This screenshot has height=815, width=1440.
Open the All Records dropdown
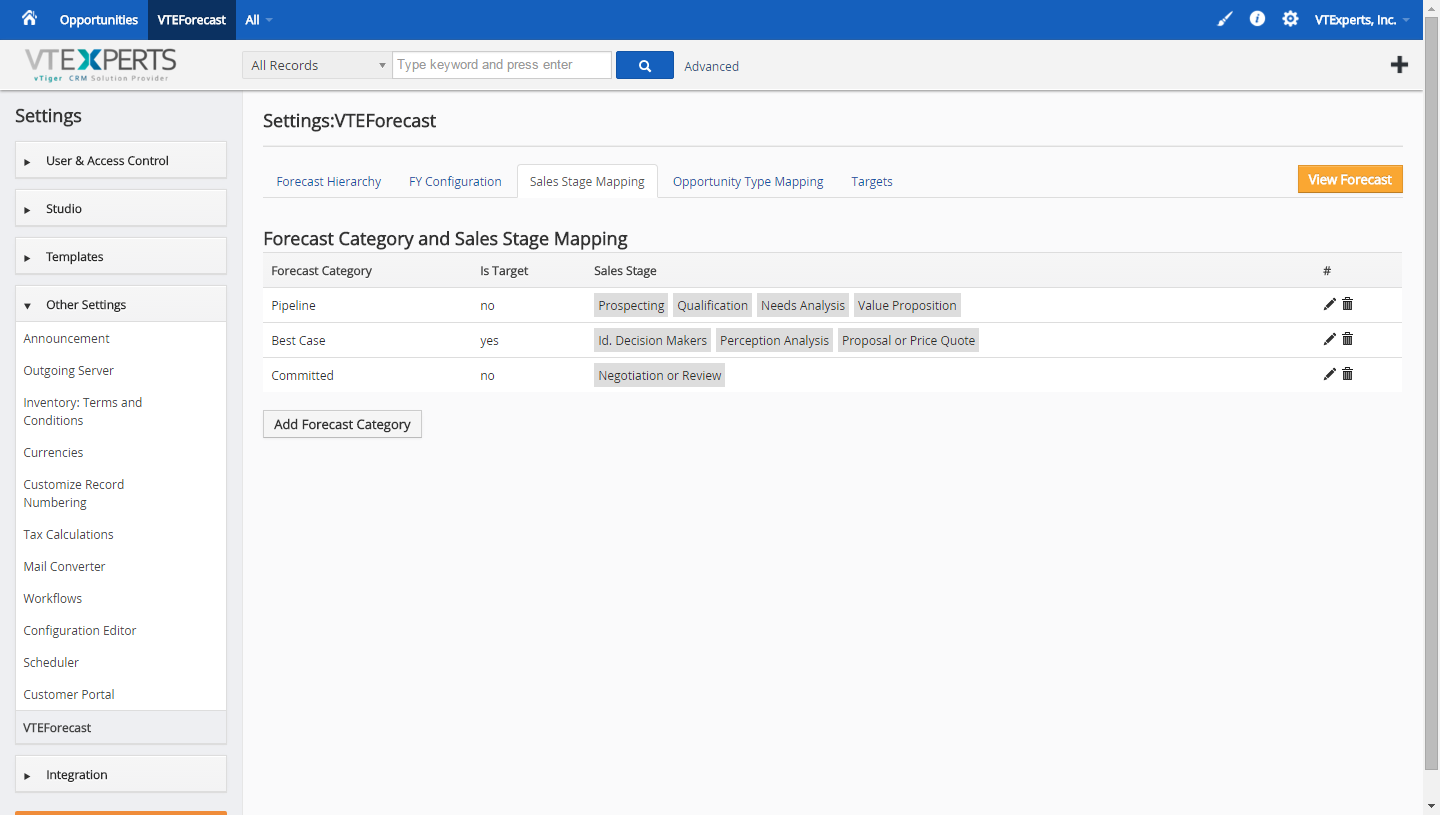(317, 65)
